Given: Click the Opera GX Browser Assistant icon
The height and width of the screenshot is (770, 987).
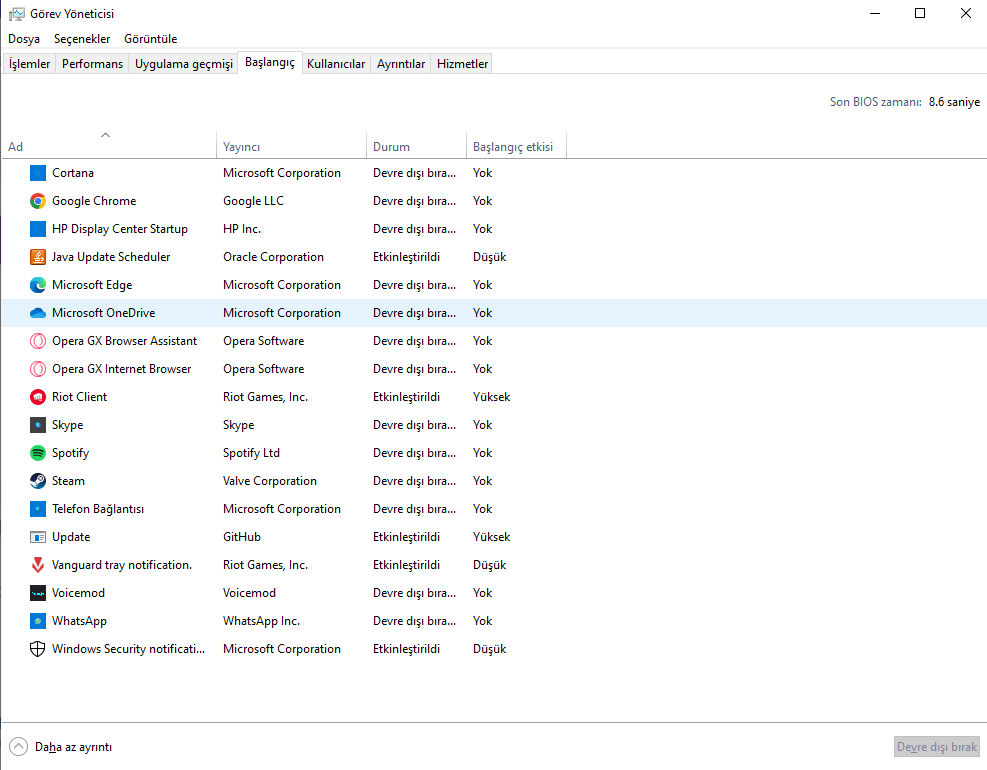Looking at the screenshot, I should pyautogui.click(x=38, y=341).
